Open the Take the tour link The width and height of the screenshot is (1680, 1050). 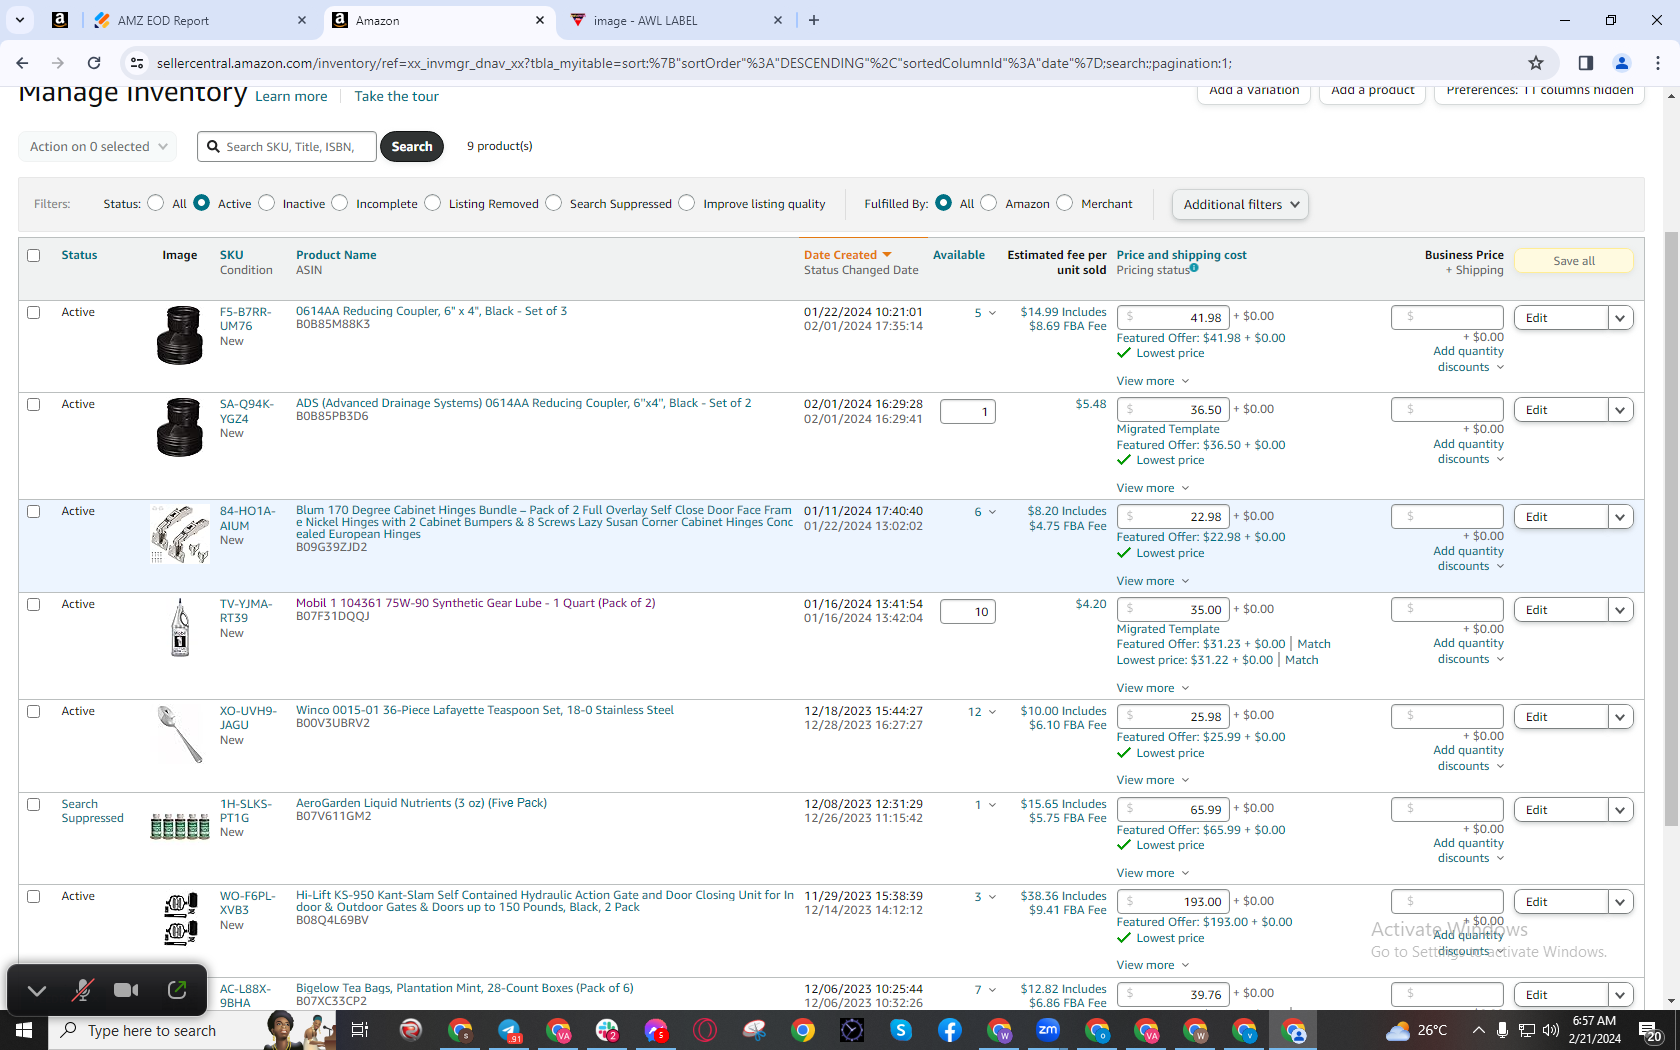click(397, 96)
